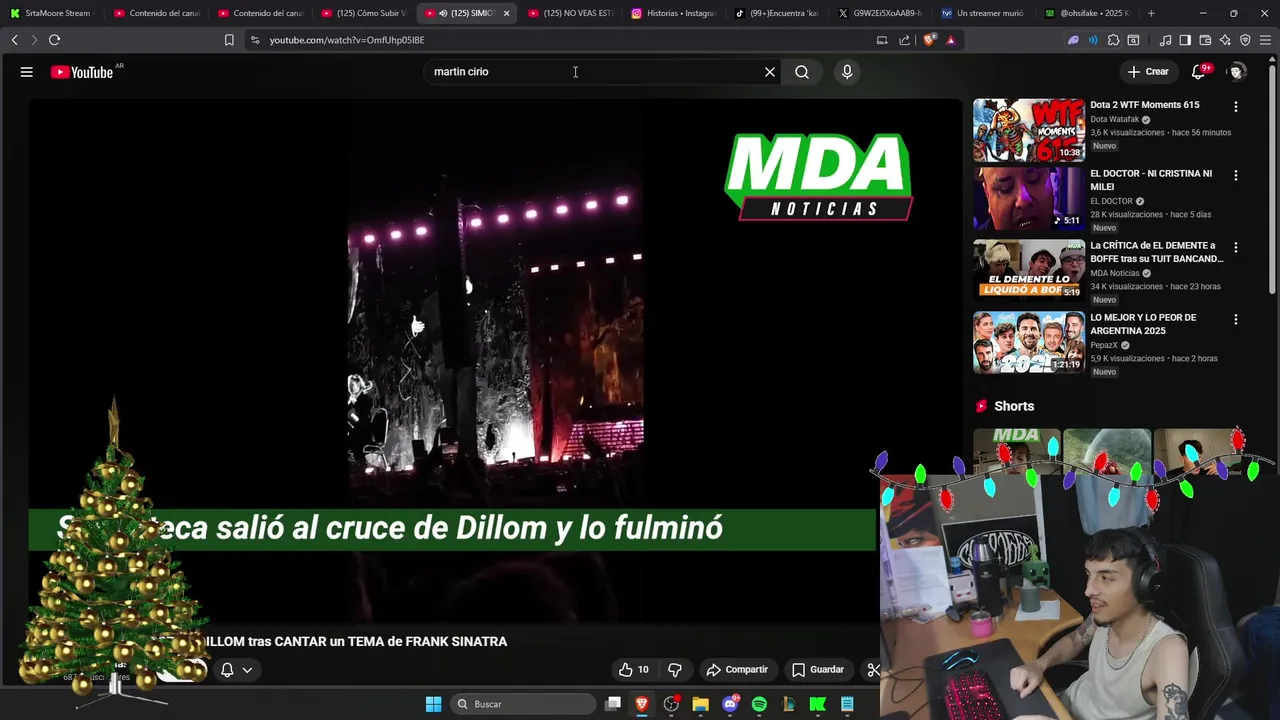The width and height of the screenshot is (1280, 720).
Task: Open options for La CRÍTICA de EL DEMENTE video
Action: (1235, 247)
